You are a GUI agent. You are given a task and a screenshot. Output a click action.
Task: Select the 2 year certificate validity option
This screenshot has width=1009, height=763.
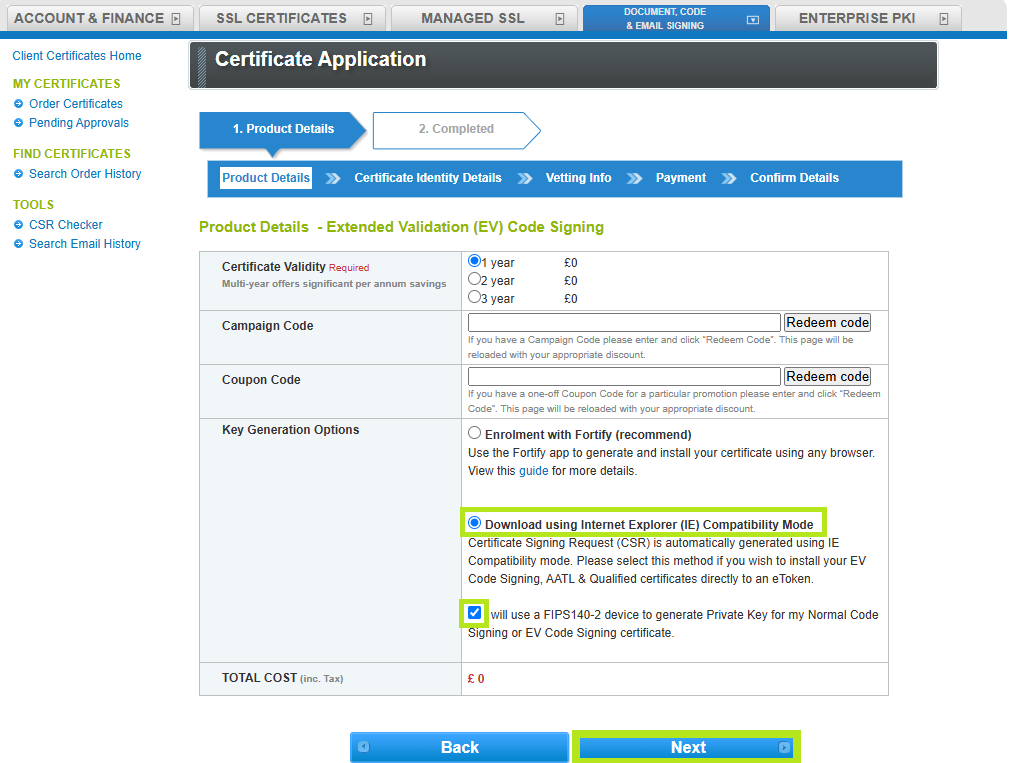475,279
